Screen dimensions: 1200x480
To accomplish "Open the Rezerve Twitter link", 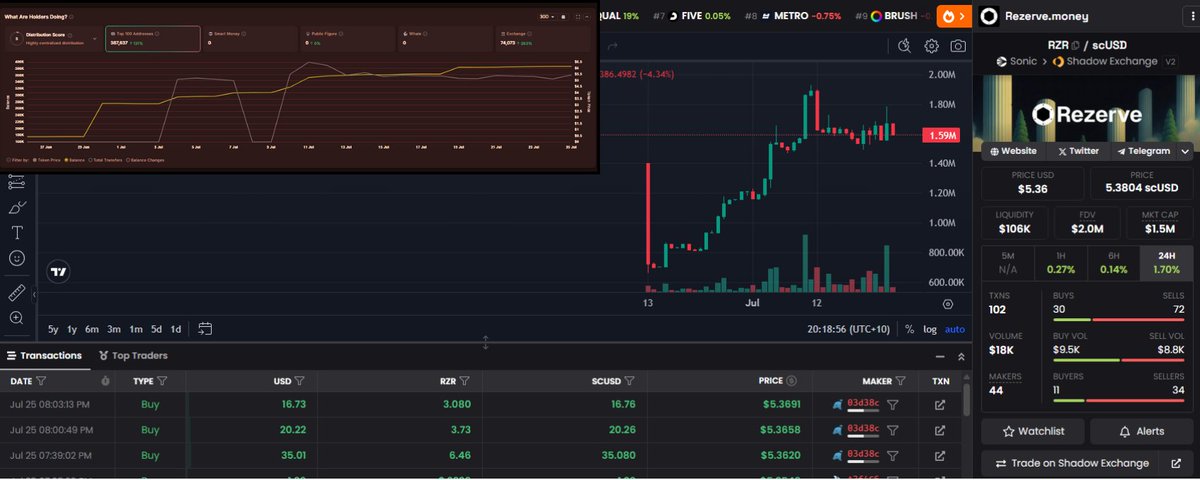I will point(1078,151).
